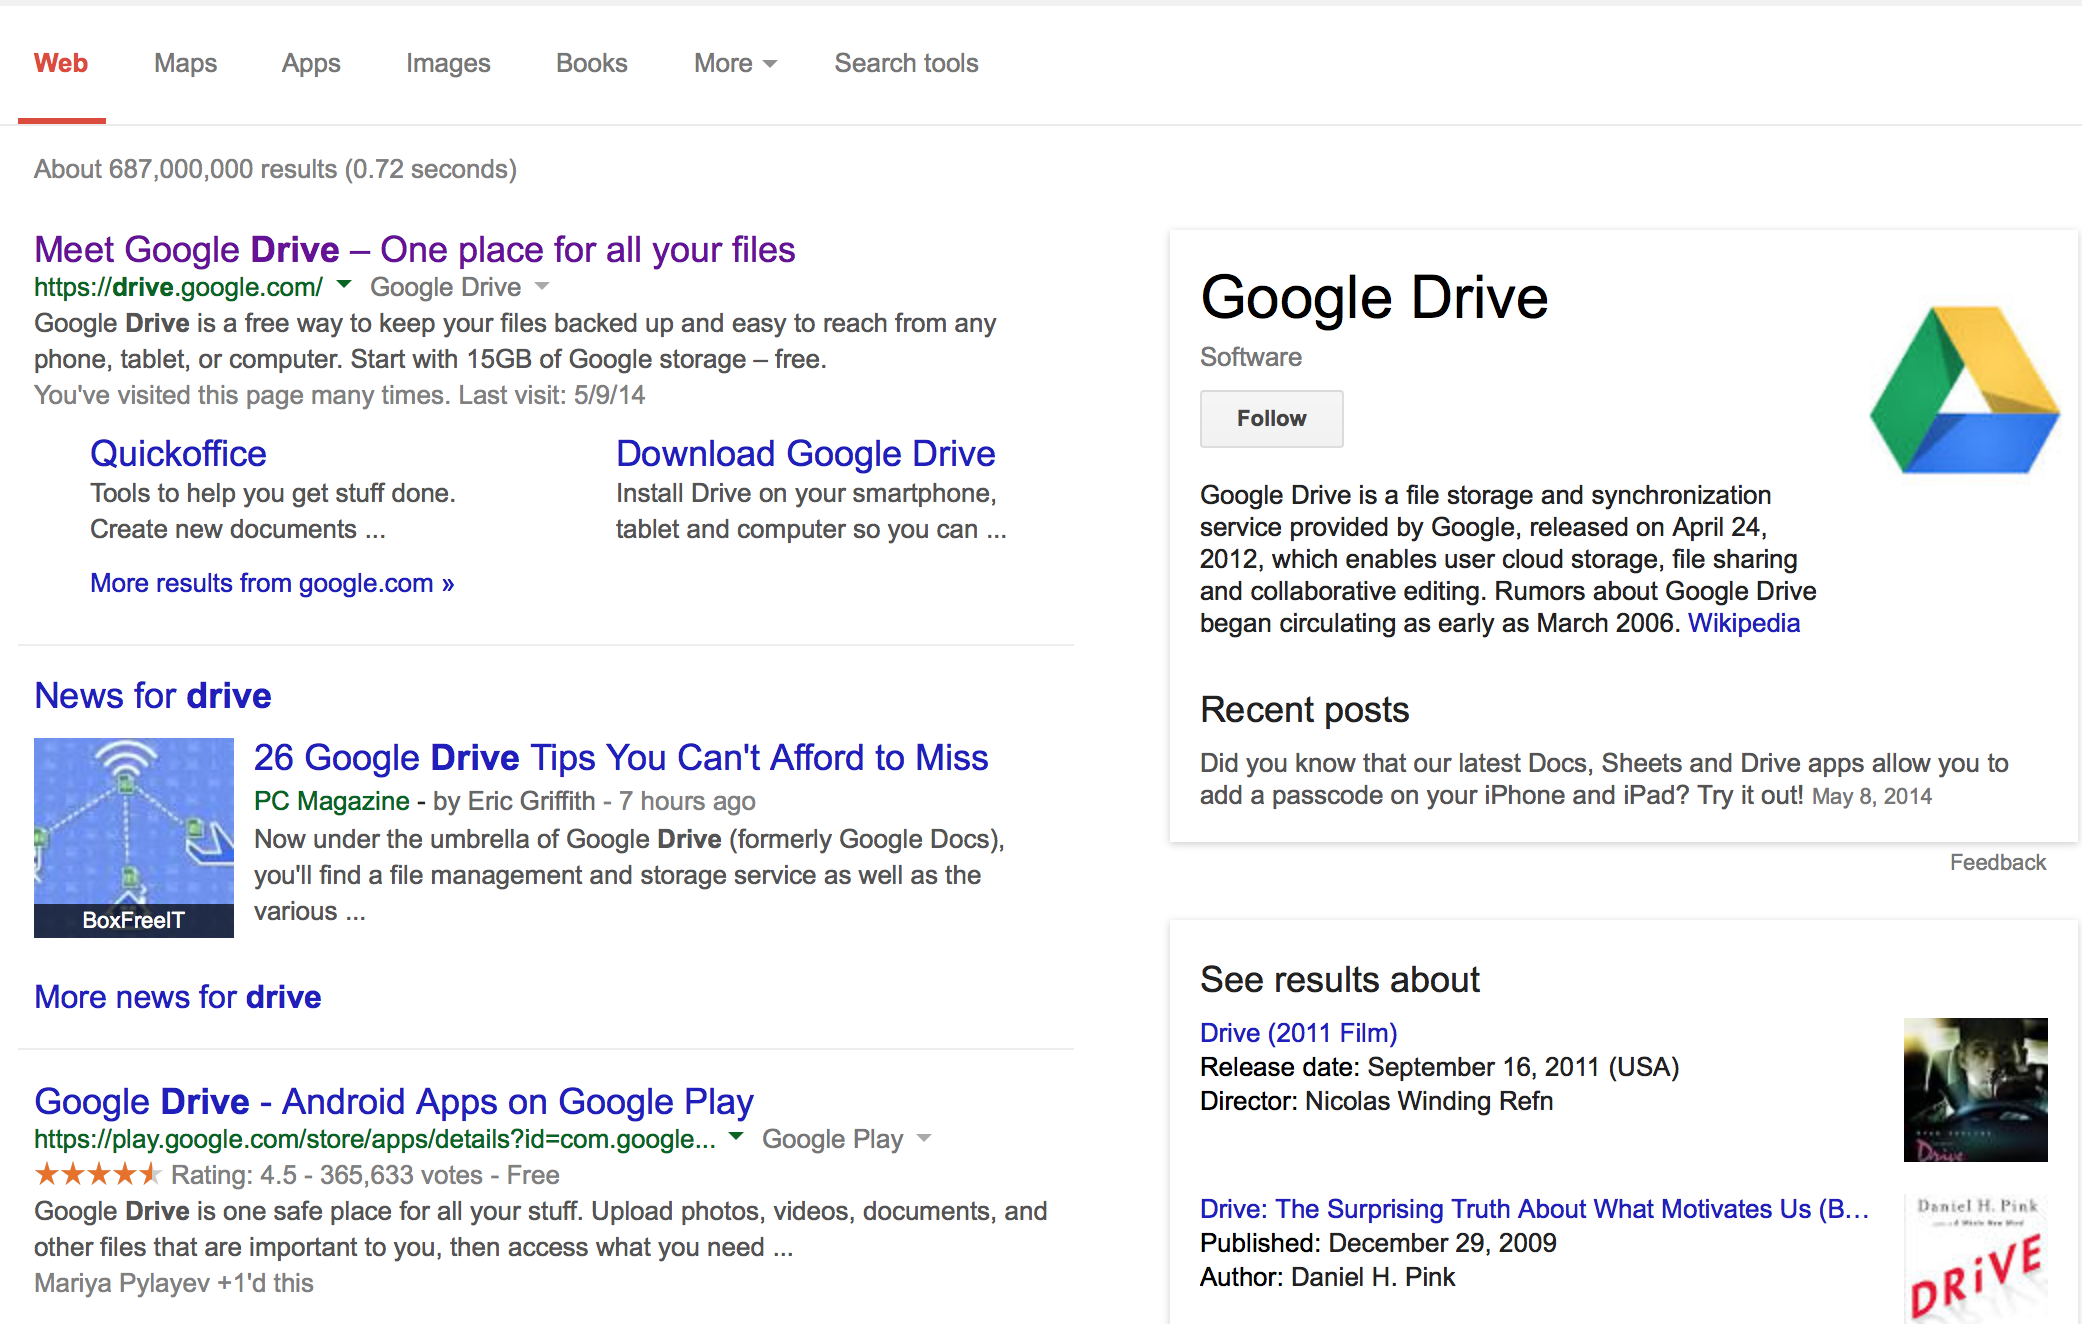The height and width of the screenshot is (1324, 2082).
Task: Open the More dropdown in search nav
Action: [734, 63]
